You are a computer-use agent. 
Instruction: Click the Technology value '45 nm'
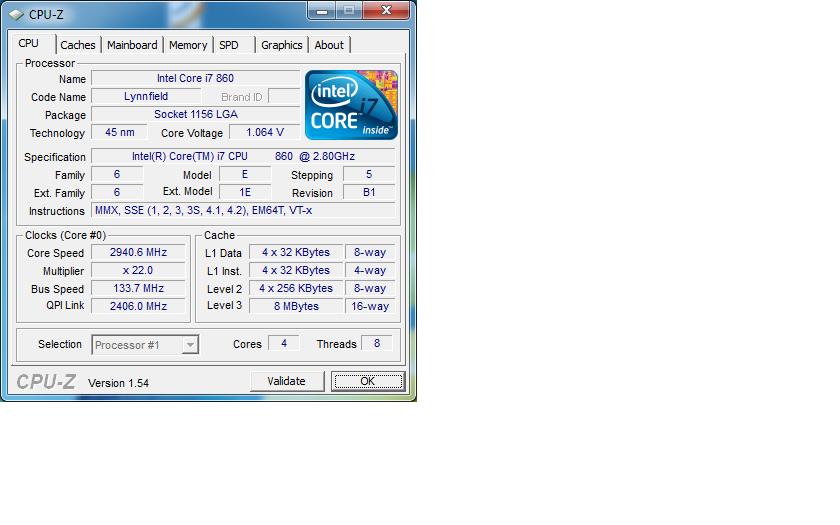point(119,132)
